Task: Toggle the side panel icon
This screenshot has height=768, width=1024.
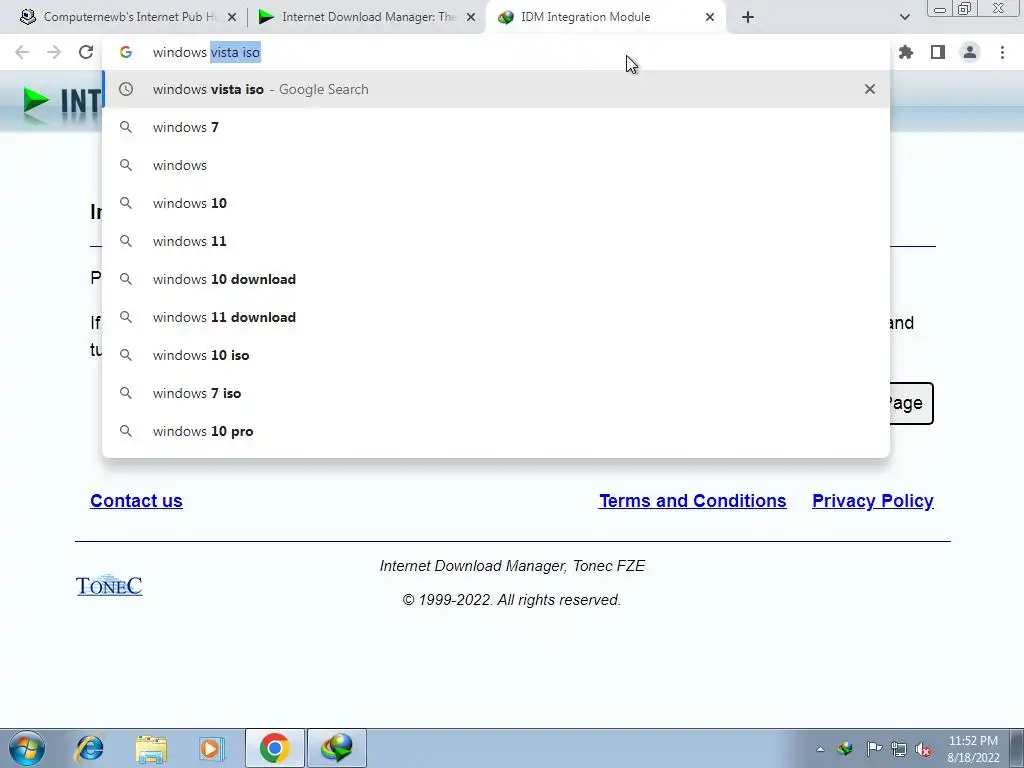Action: click(938, 52)
